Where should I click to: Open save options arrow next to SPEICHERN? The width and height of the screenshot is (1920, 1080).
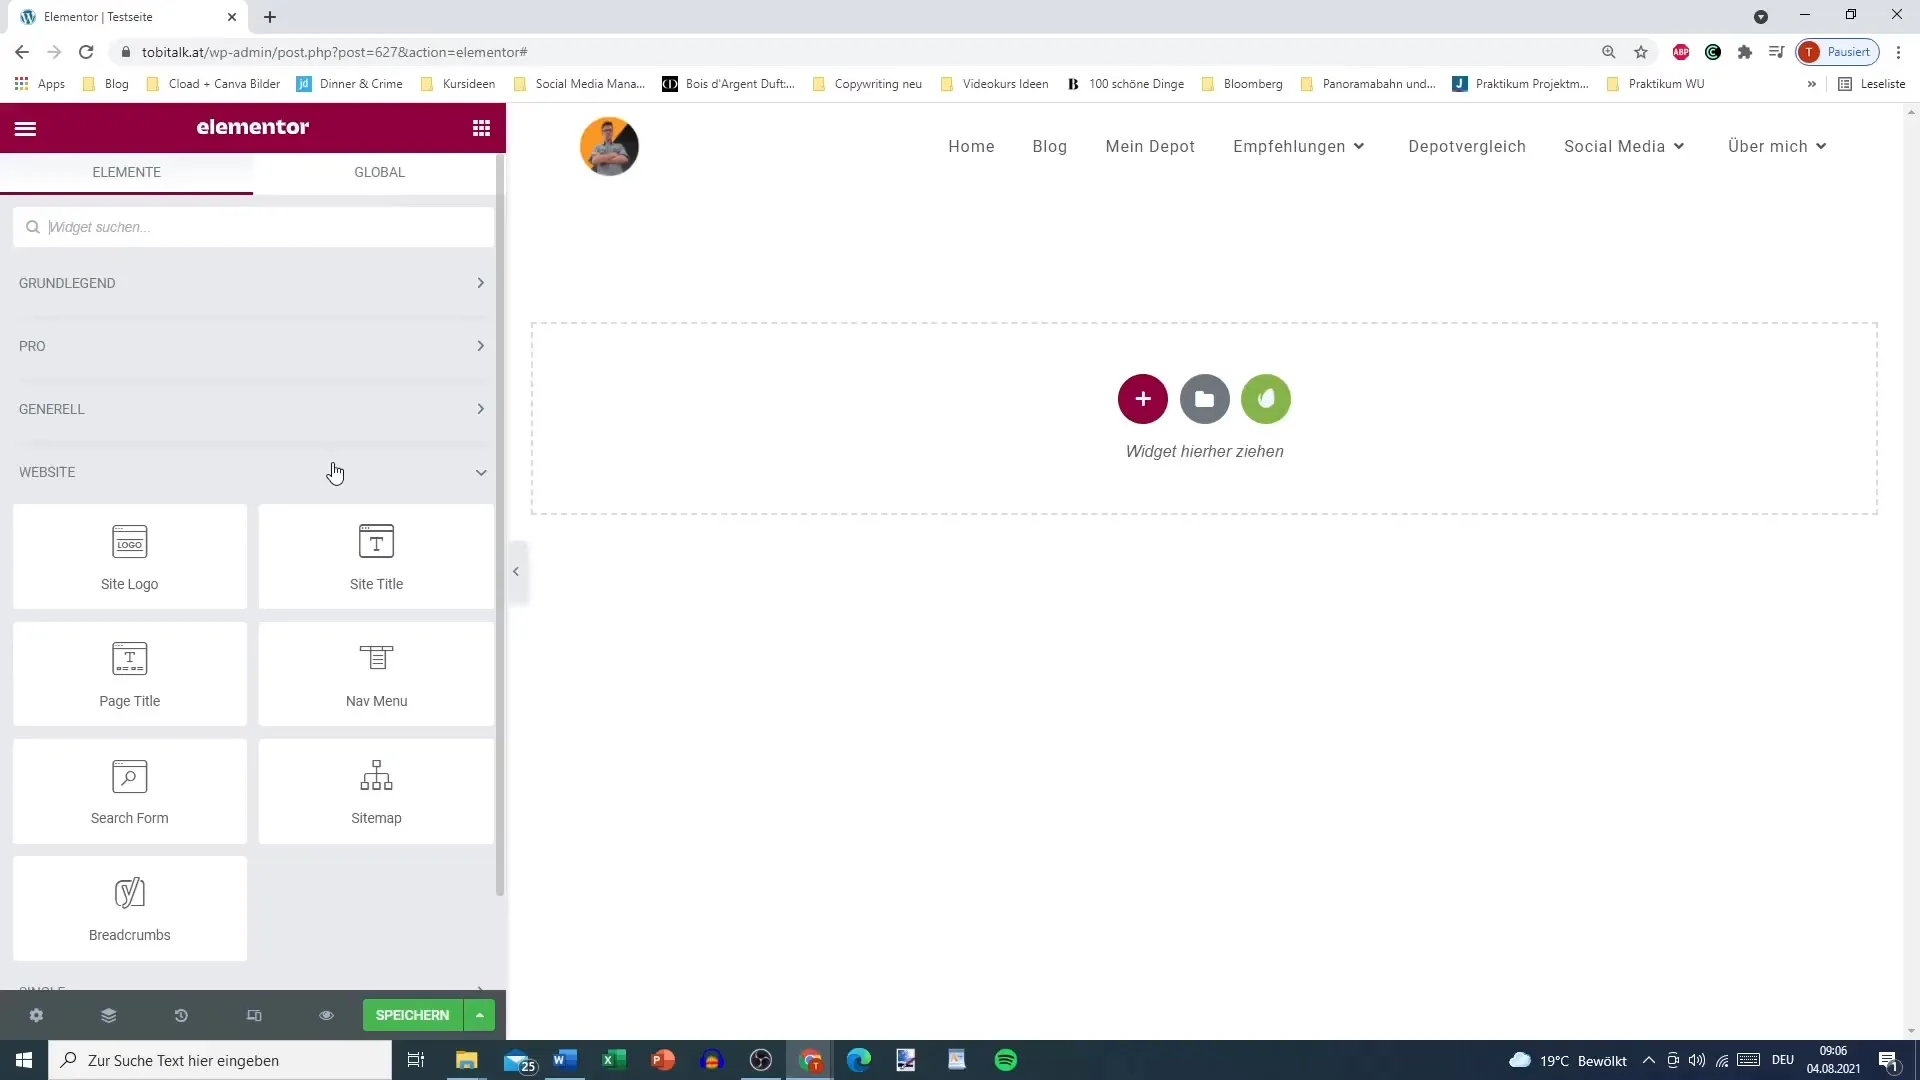click(480, 1015)
